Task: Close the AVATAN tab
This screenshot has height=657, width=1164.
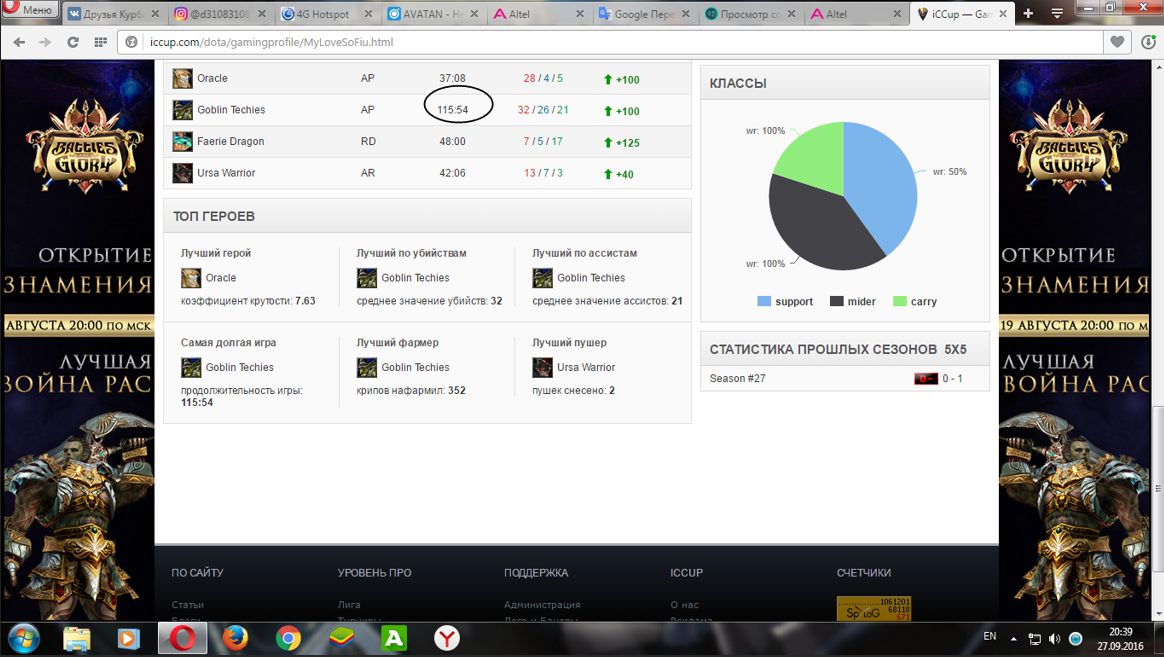Action: (474, 14)
